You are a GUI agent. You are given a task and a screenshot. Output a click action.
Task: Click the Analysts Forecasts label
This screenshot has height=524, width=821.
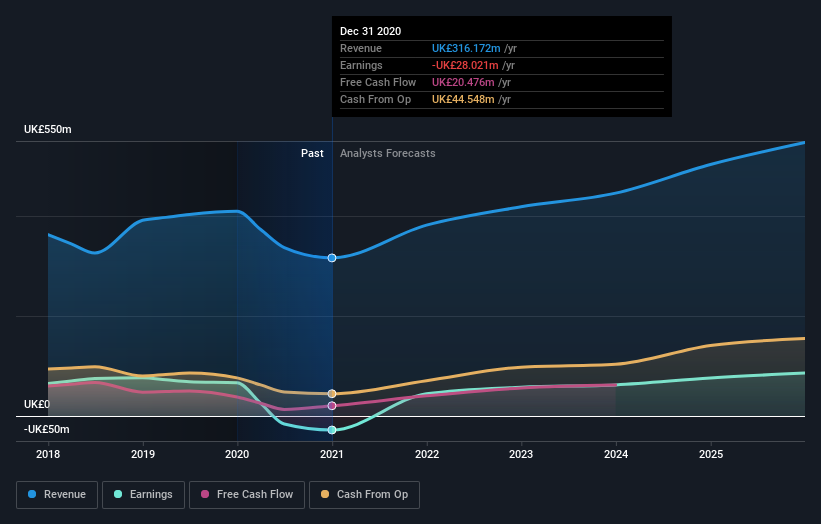pos(387,153)
